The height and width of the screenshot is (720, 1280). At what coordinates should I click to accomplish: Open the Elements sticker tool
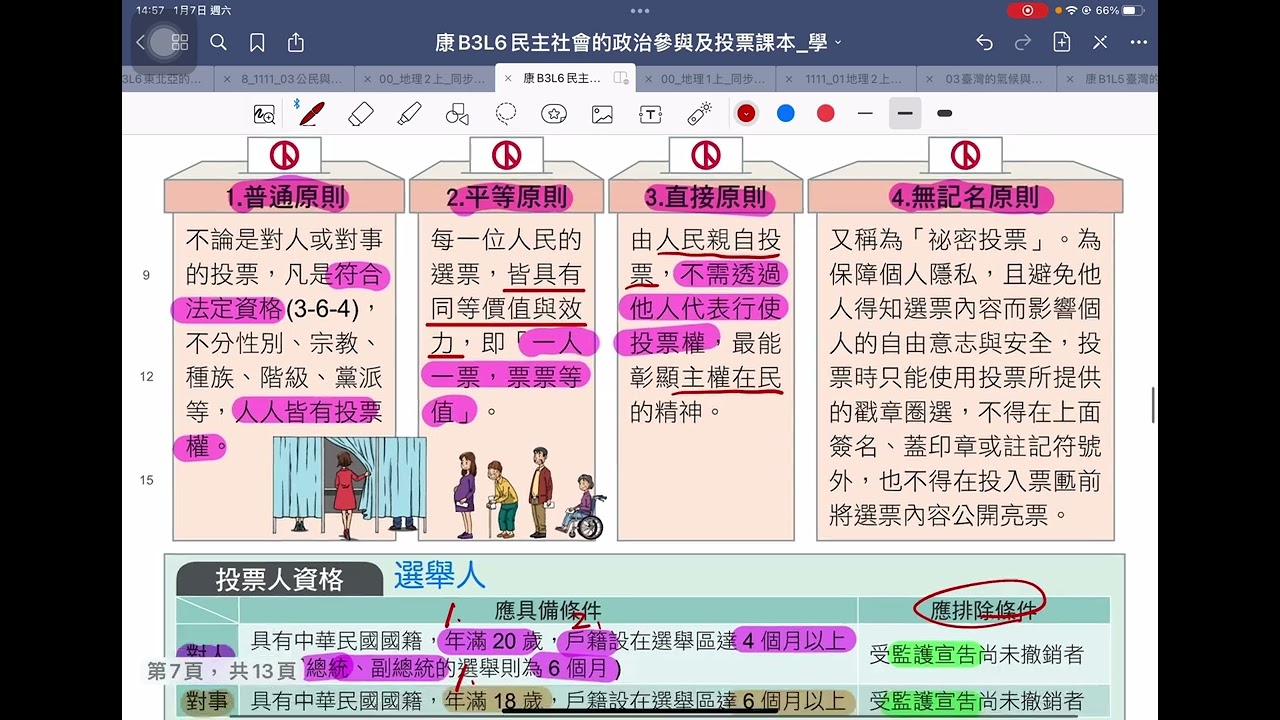[x=554, y=114]
